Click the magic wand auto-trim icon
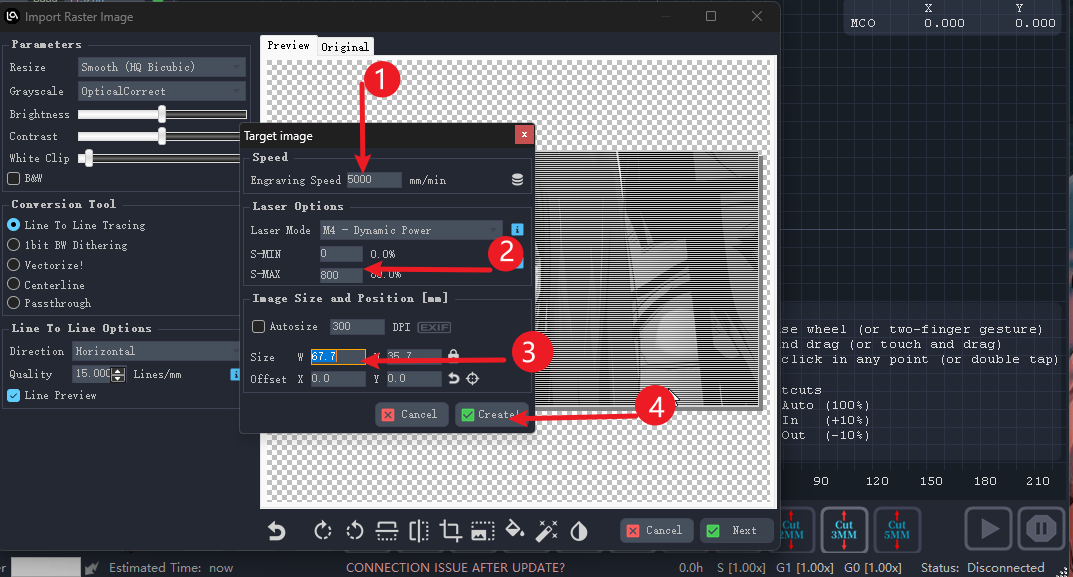1073x577 pixels. tap(546, 531)
